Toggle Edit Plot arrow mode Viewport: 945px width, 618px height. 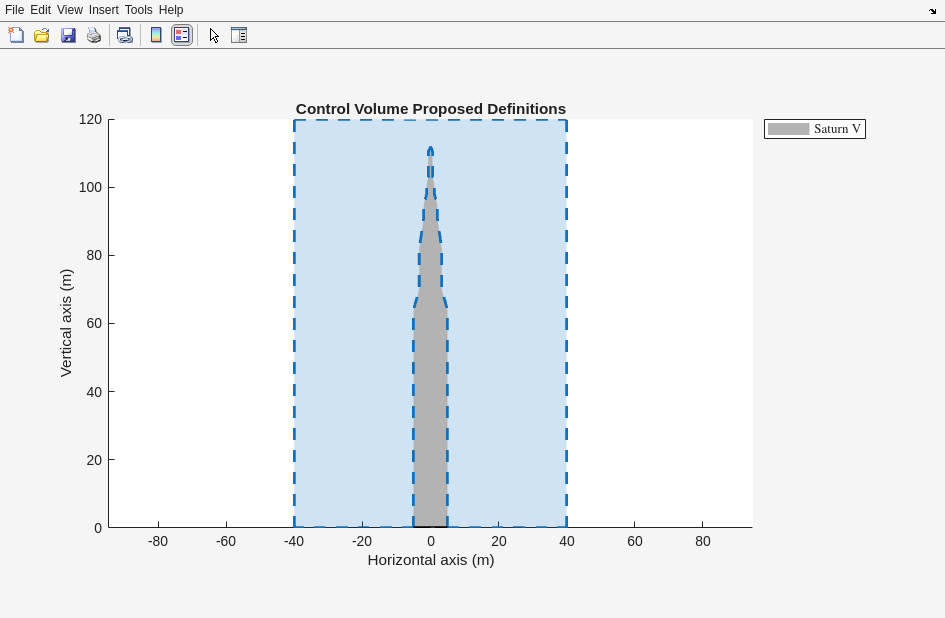tap(214, 35)
